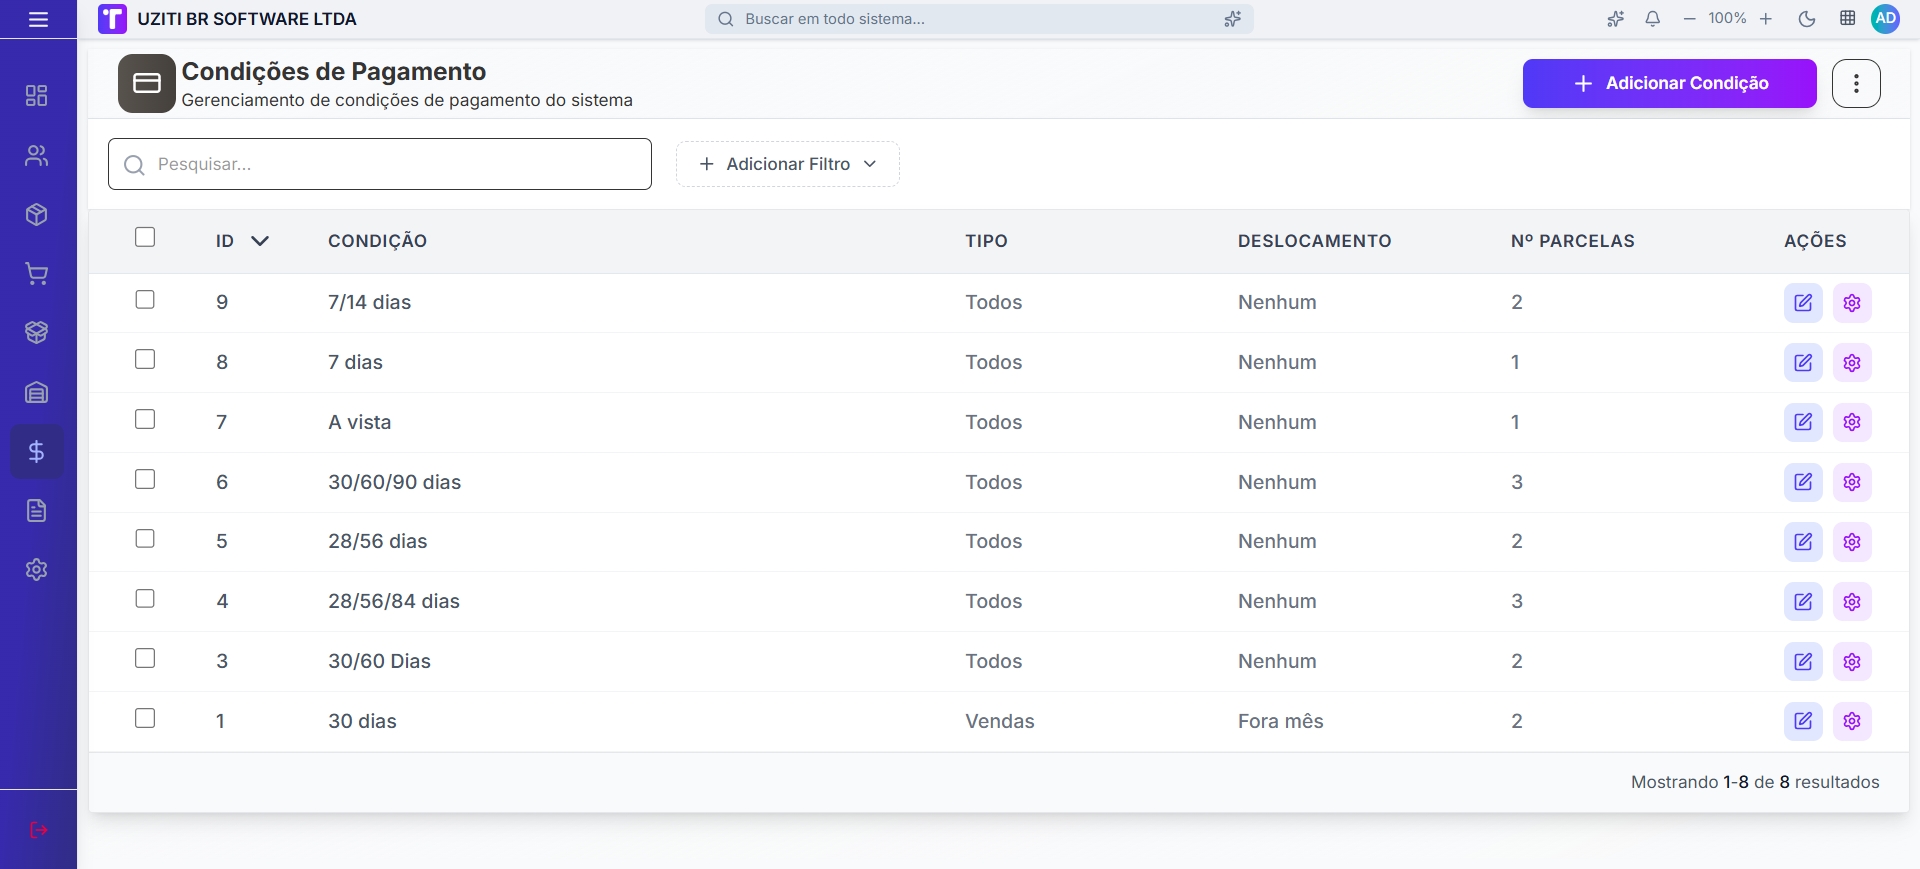Click the Buscar em todo sistema field
1920x869 pixels.
[x=979, y=19]
